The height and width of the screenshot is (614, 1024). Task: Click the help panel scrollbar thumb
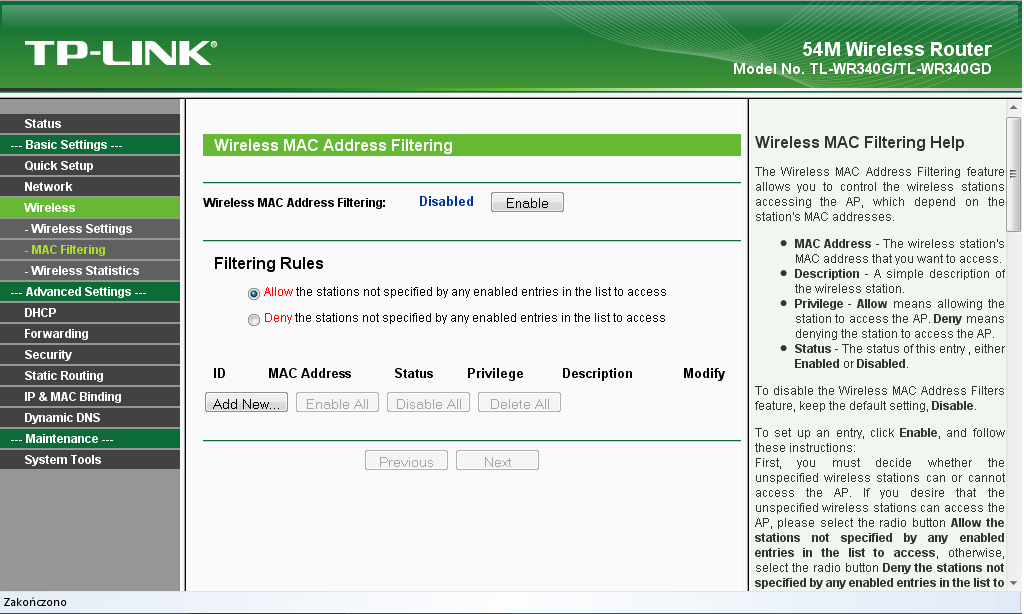point(1014,174)
